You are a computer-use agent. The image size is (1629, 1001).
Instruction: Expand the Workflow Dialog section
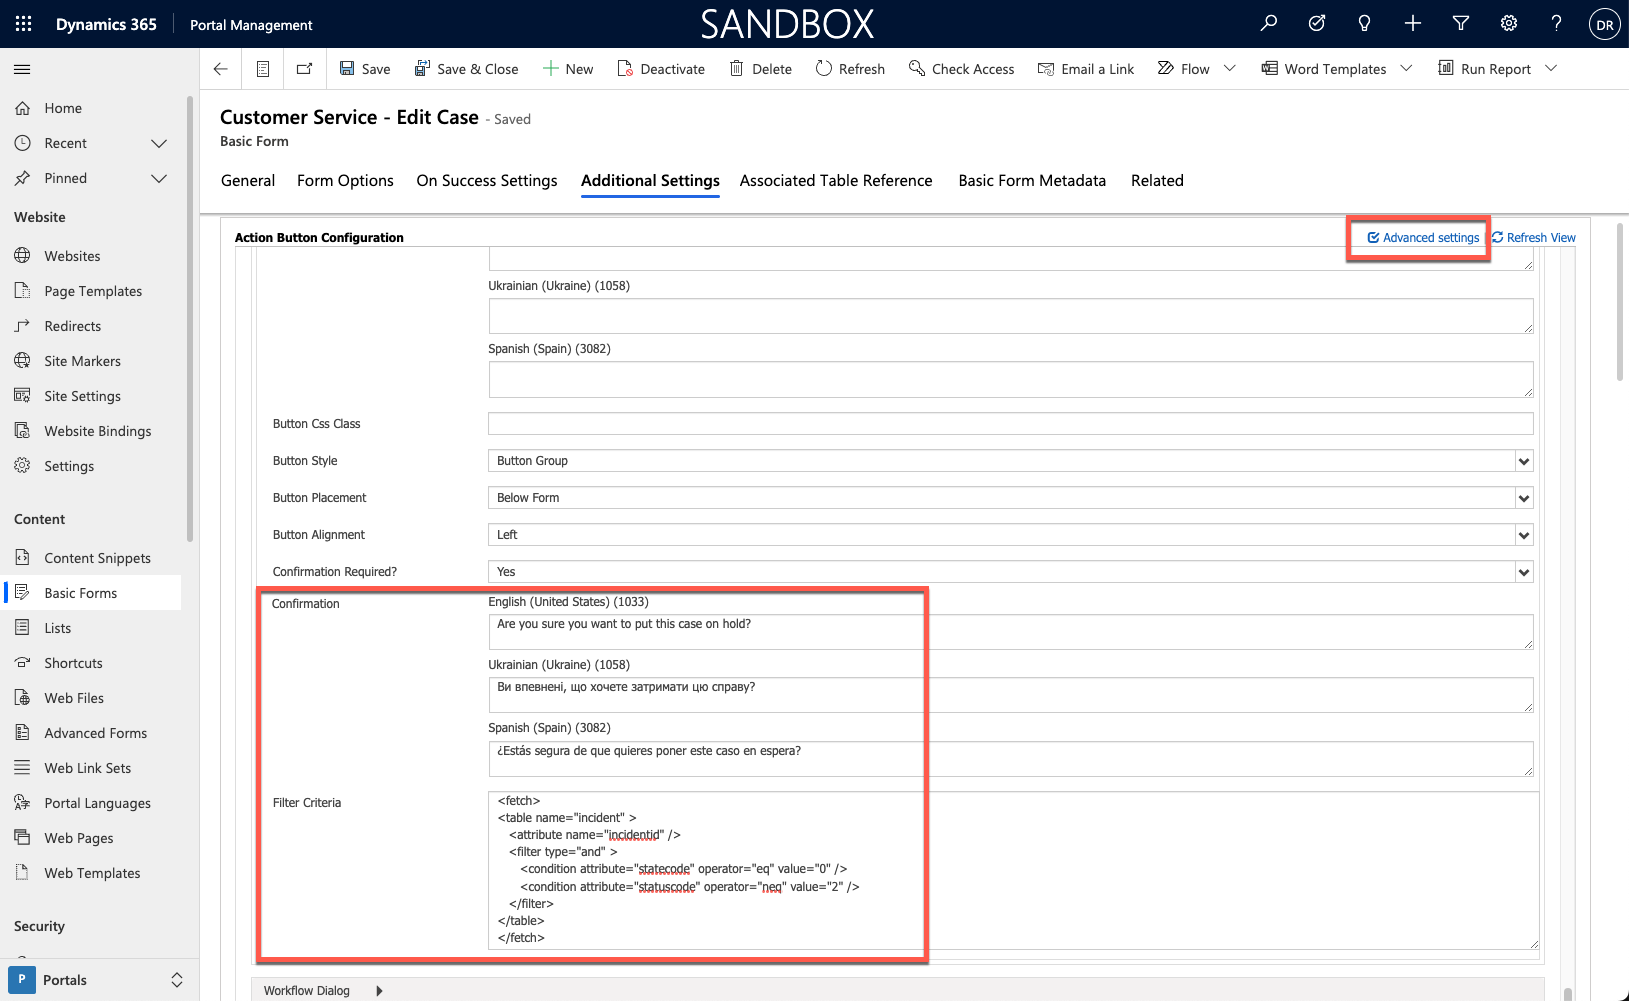[x=379, y=990]
